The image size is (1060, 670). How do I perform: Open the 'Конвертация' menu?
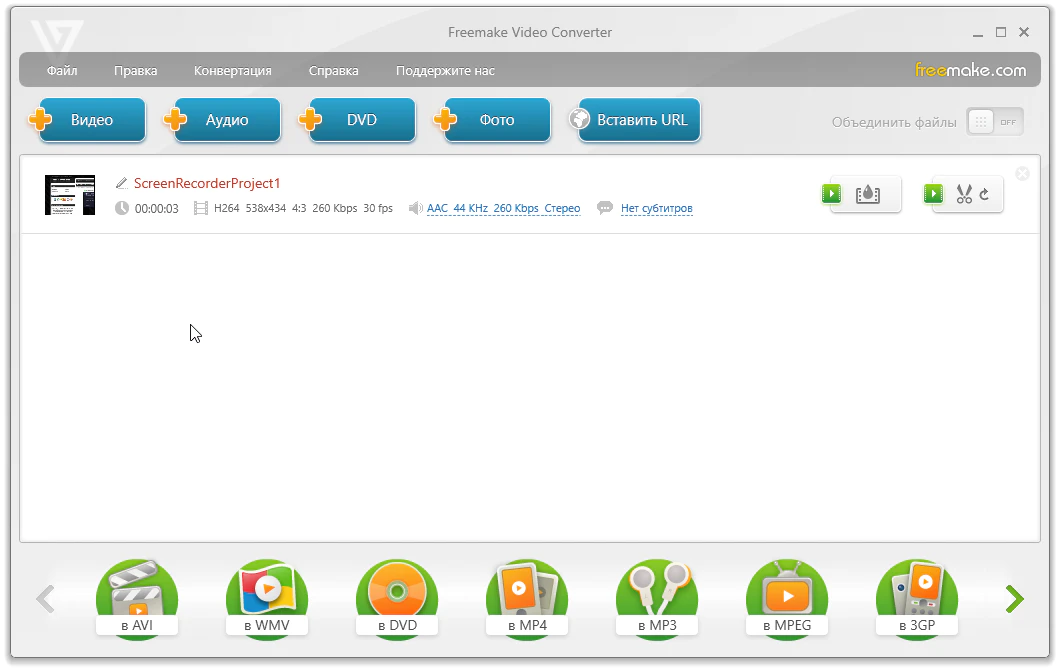[x=232, y=71]
